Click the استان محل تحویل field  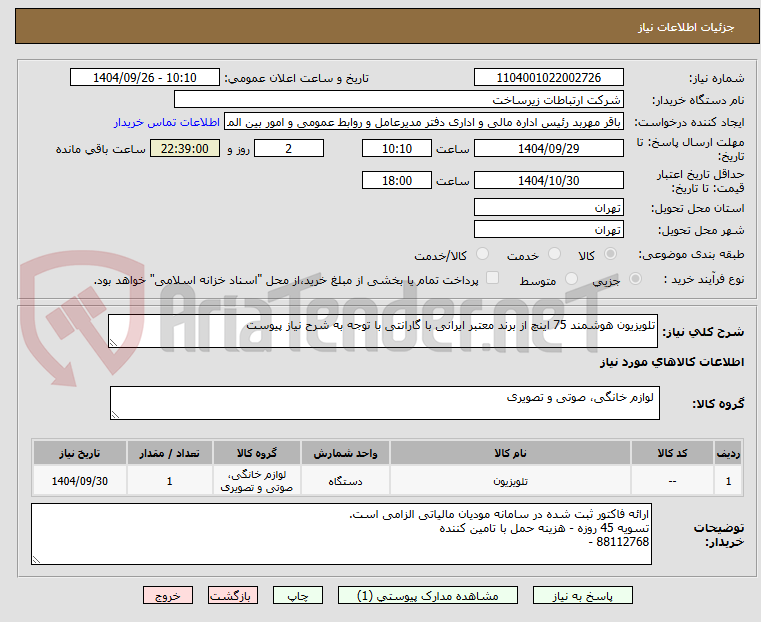548,208
